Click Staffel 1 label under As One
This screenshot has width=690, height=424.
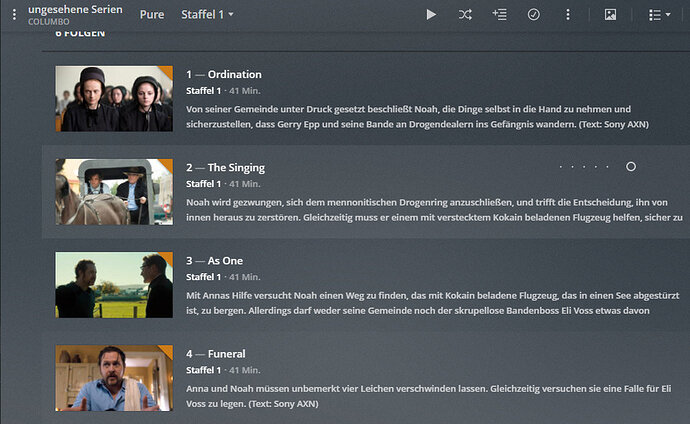[203, 277]
